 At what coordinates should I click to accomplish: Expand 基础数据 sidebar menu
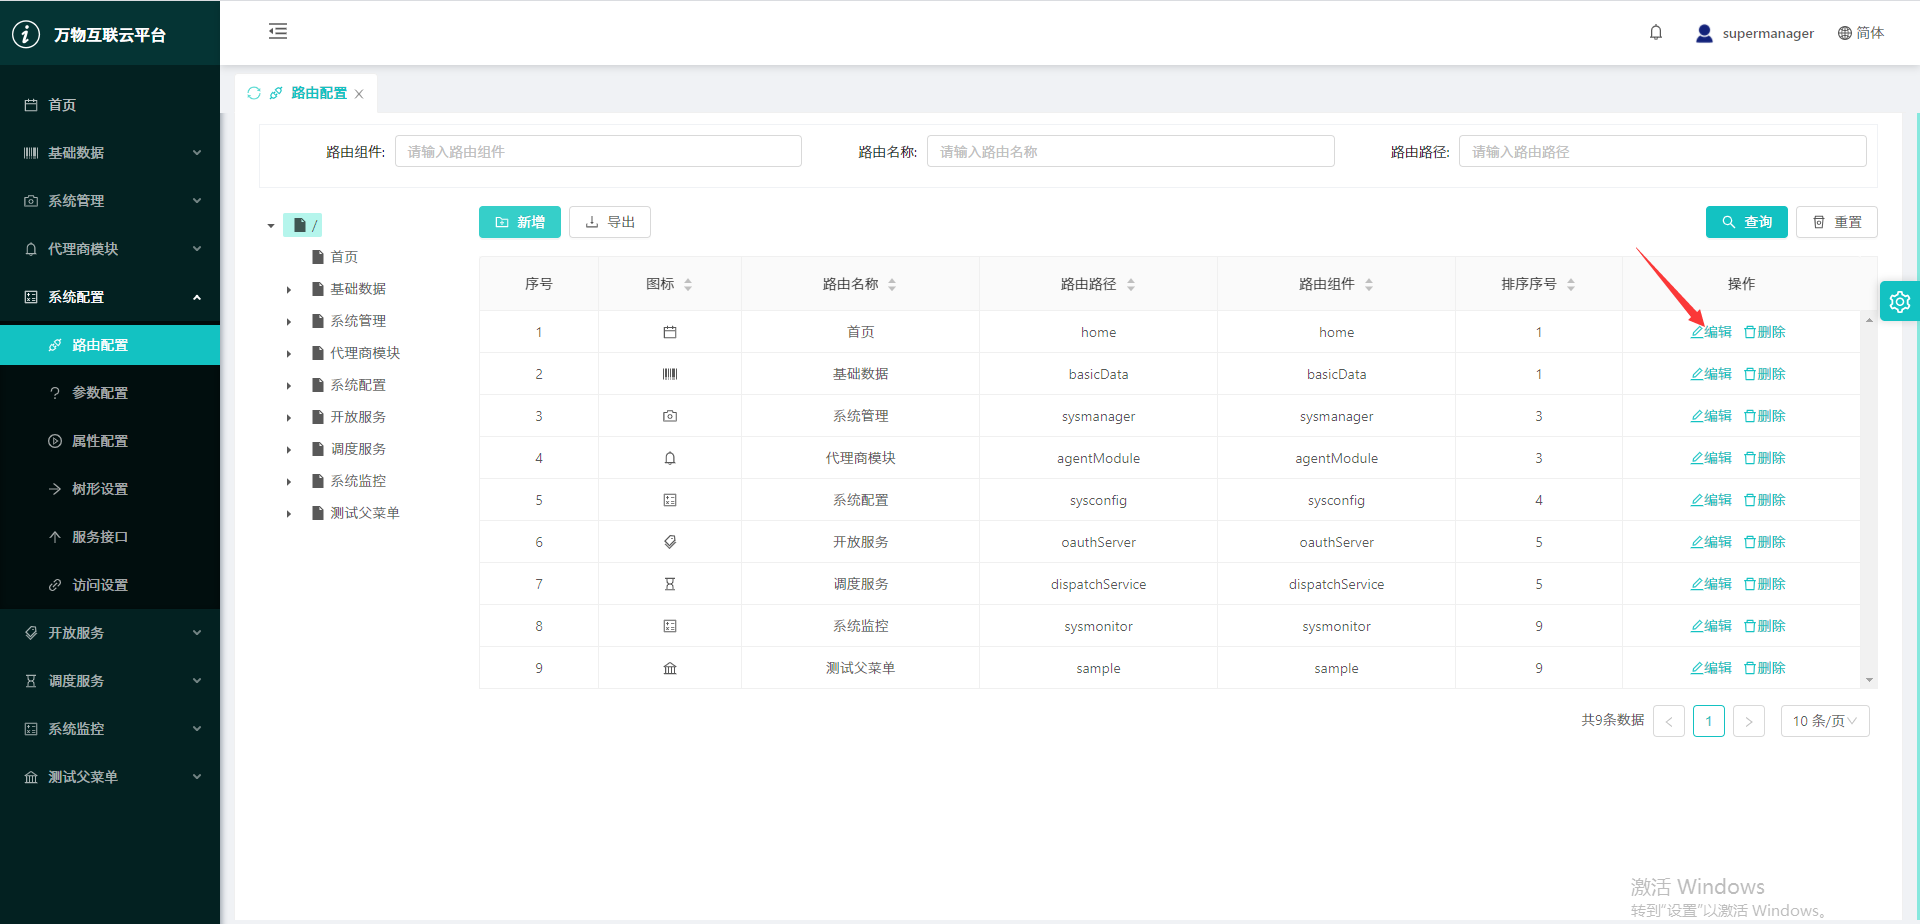click(110, 153)
